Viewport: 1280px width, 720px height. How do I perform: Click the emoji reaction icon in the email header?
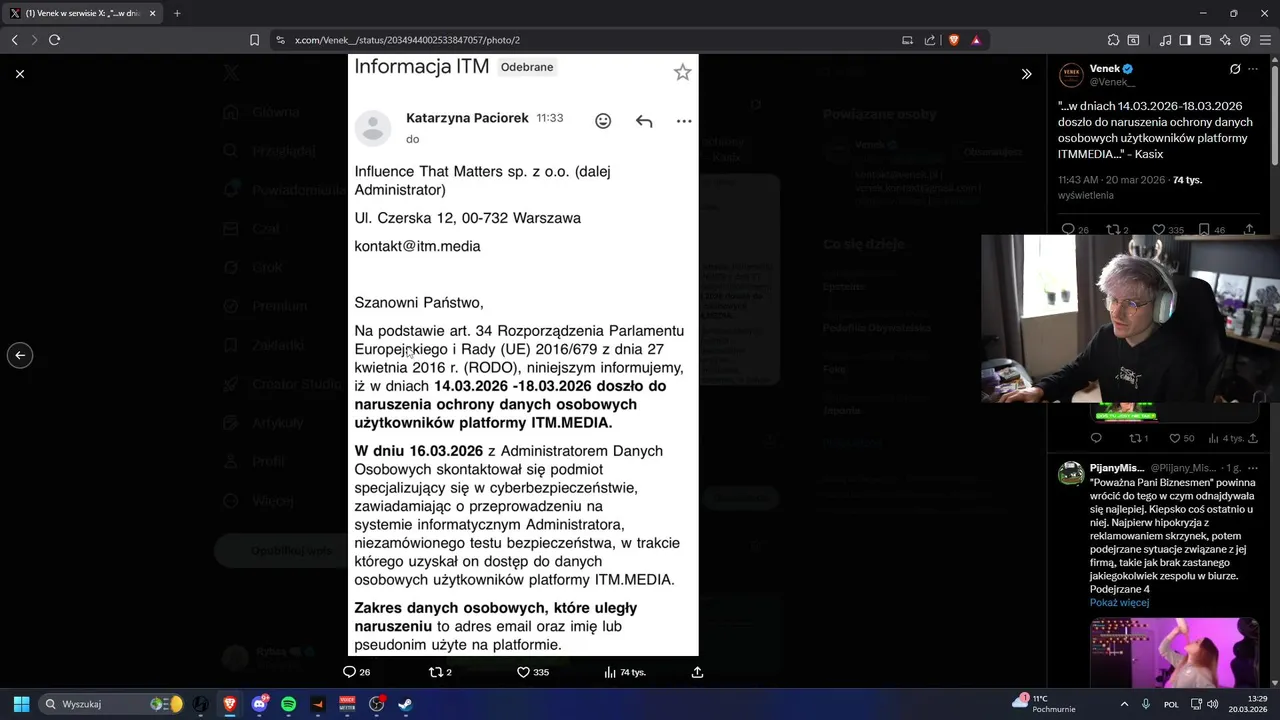click(603, 121)
